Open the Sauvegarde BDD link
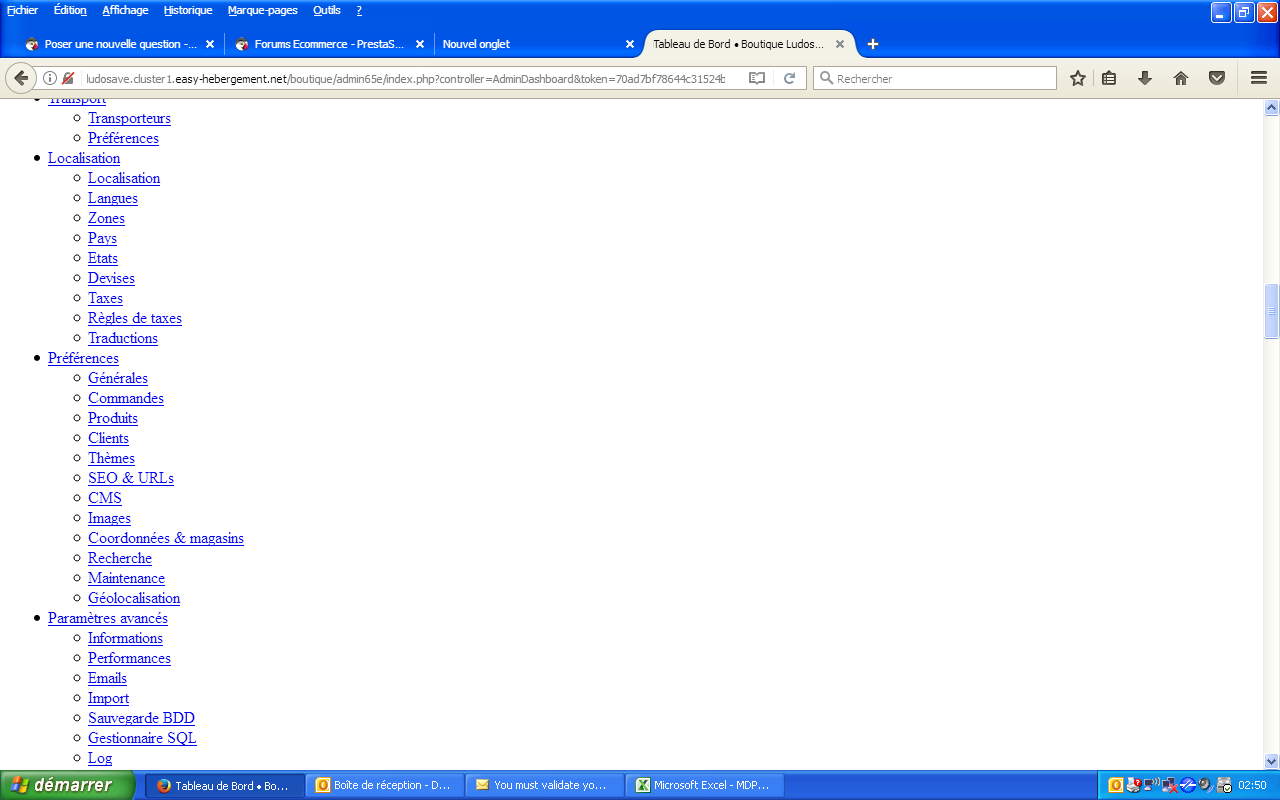 click(x=141, y=718)
